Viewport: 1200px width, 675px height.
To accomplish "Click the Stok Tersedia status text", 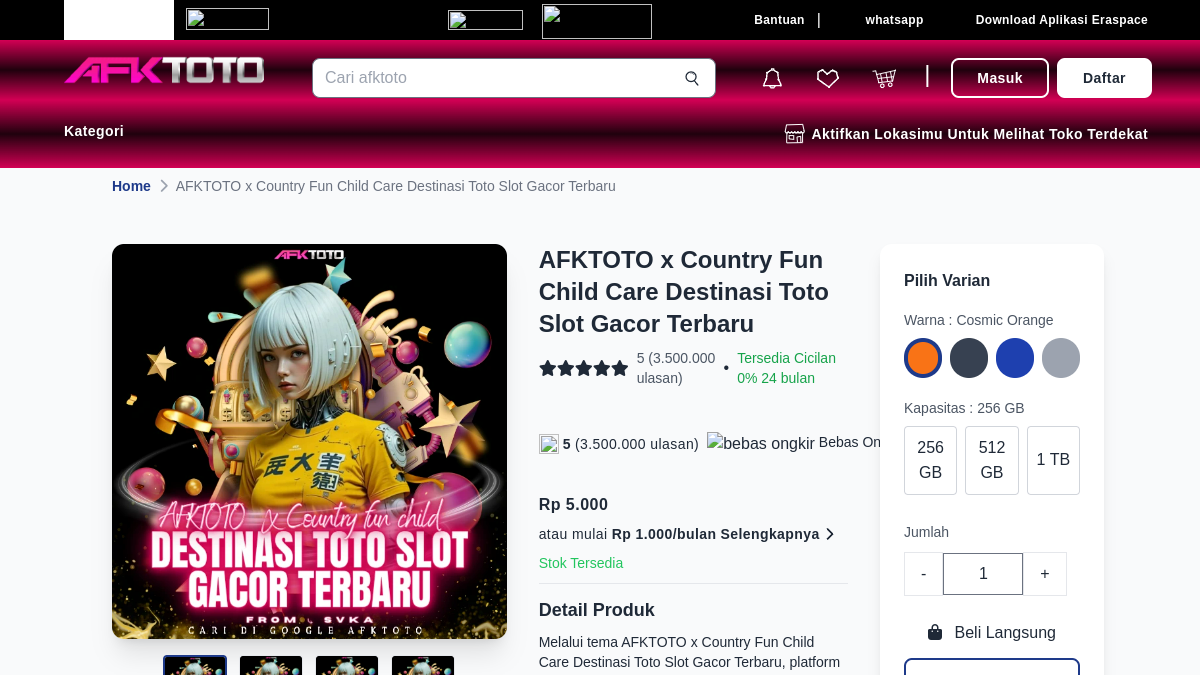I will tap(581, 563).
